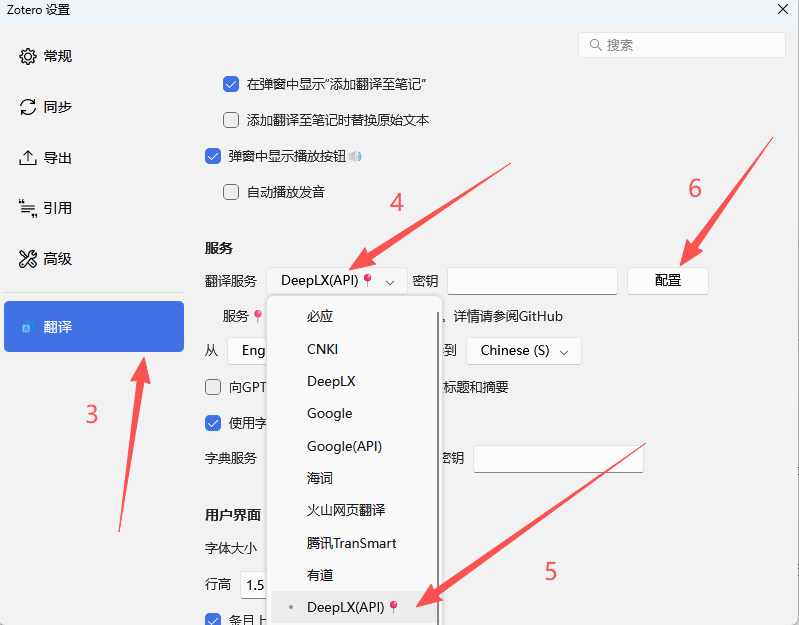The width and height of the screenshot is (799, 625).
Task: Click the sync arrows icon beside 同步
Action: tap(28, 107)
